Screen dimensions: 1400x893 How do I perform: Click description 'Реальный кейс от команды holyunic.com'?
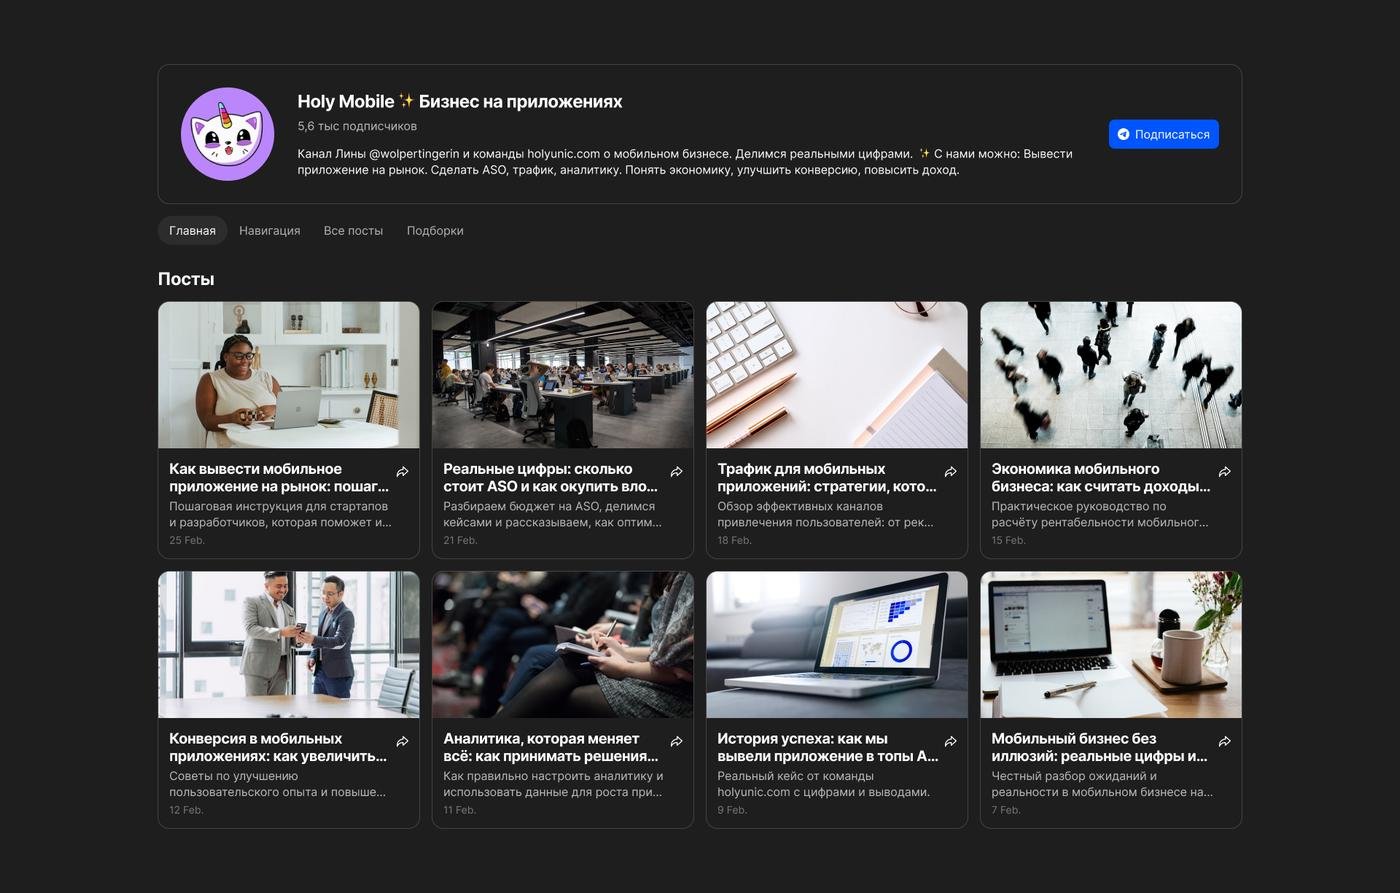(x=824, y=784)
